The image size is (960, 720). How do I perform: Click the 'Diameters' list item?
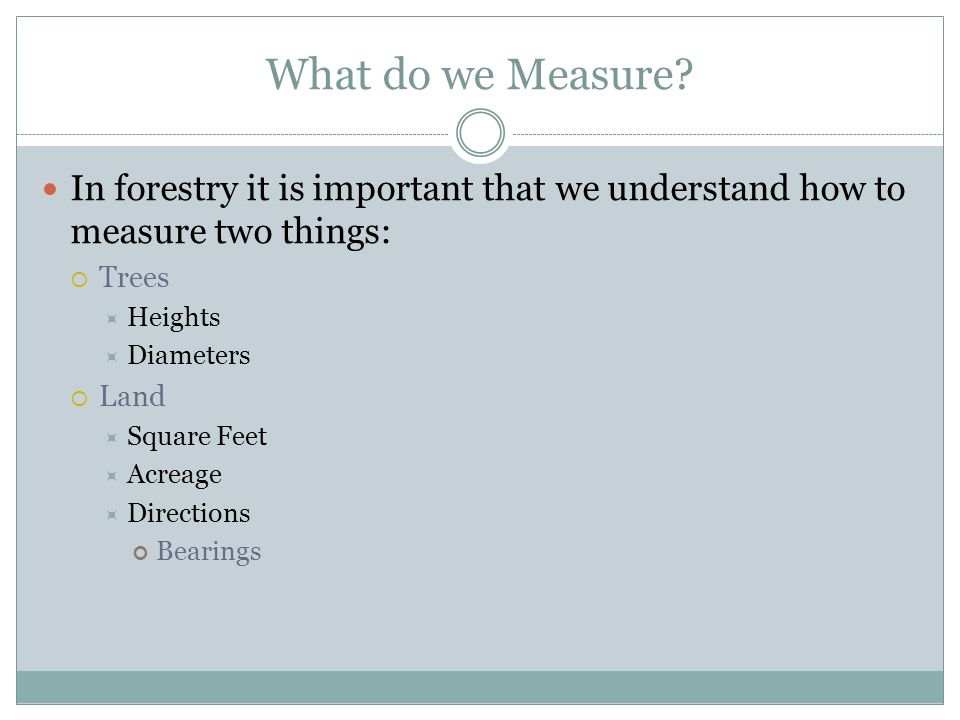coord(189,356)
